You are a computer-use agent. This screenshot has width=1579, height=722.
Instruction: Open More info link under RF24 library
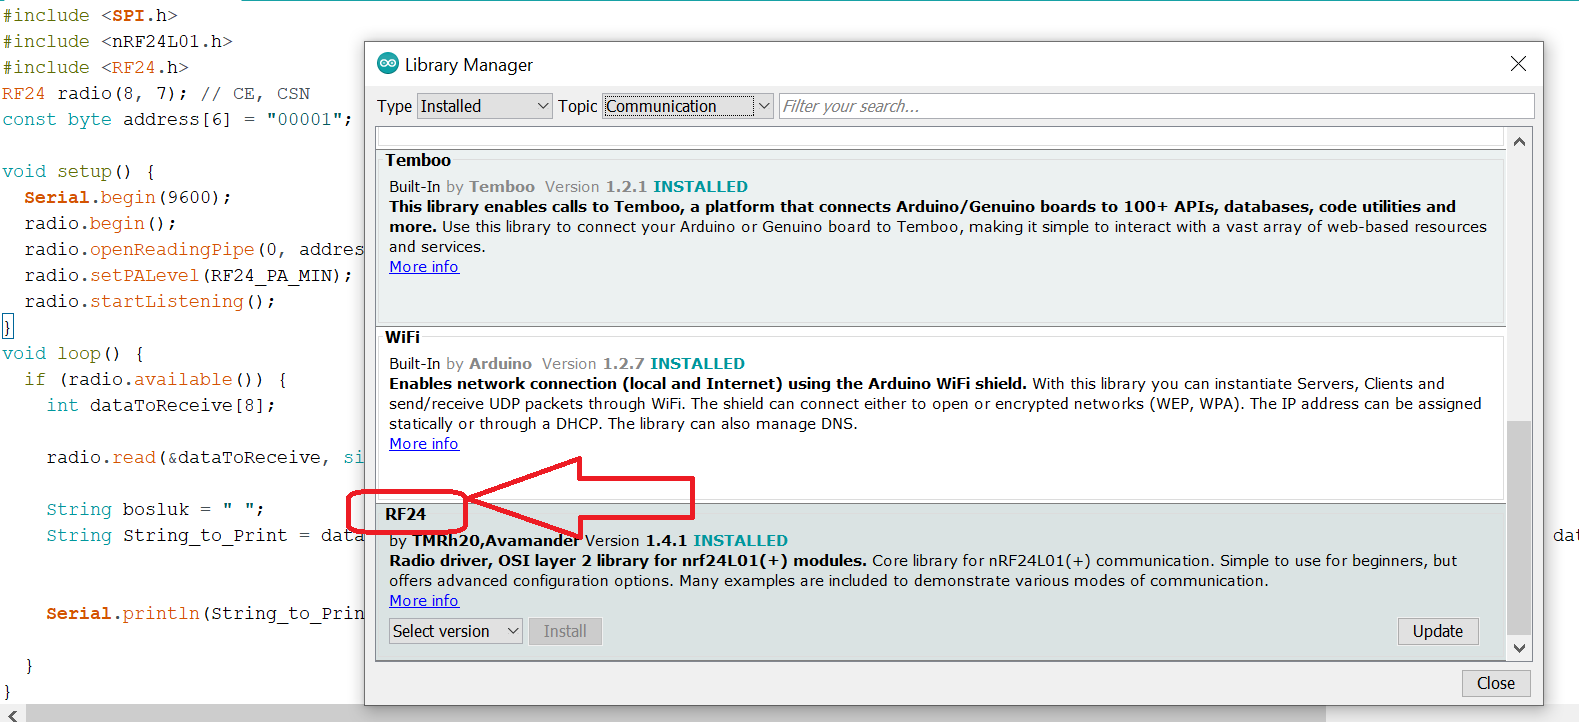(x=424, y=601)
